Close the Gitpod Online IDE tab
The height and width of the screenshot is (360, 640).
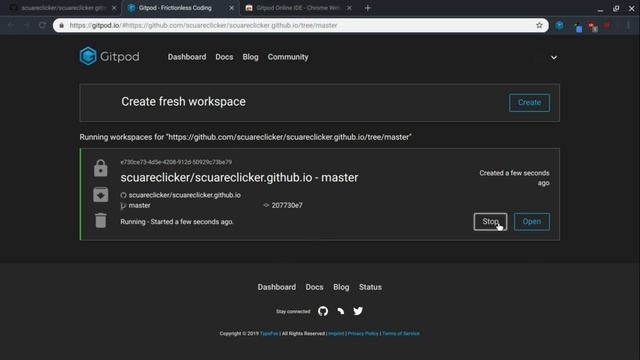coord(349,8)
